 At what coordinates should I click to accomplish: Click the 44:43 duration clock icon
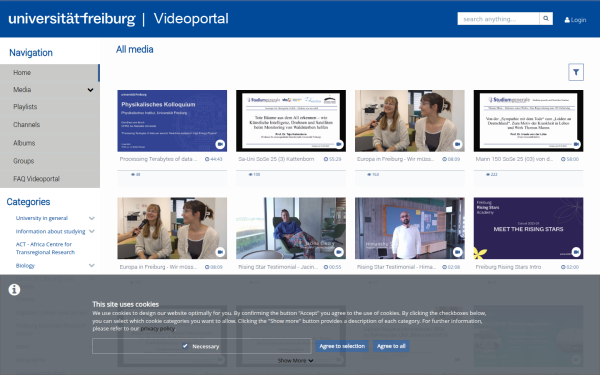(x=207, y=159)
